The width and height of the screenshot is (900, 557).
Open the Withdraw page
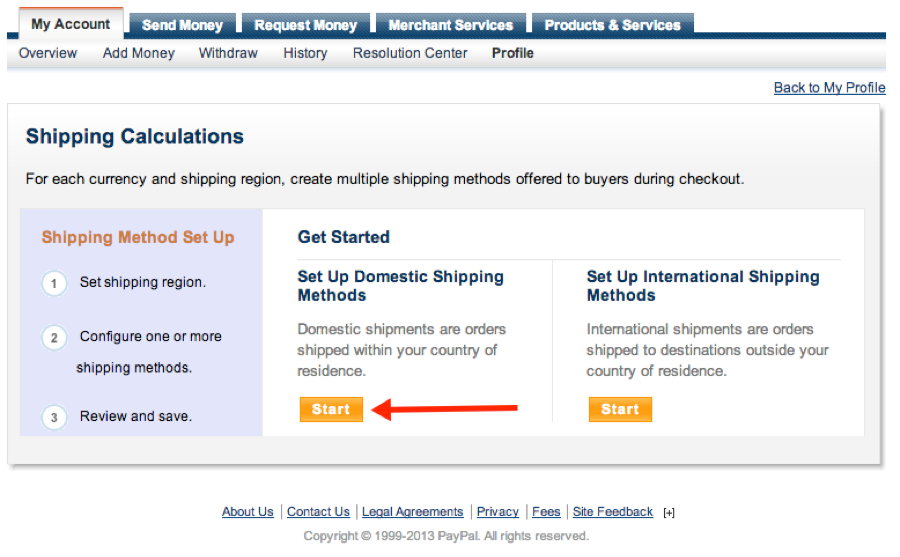point(229,53)
